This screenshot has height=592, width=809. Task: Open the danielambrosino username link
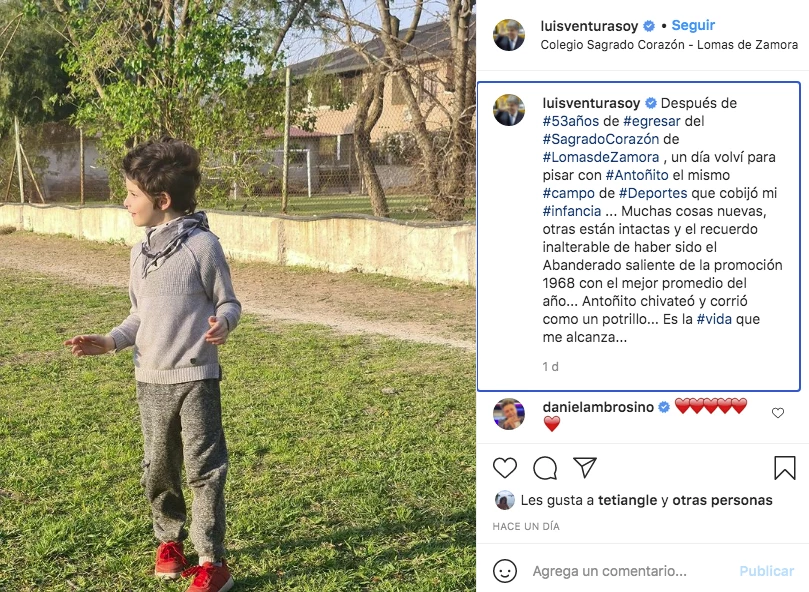coord(598,407)
